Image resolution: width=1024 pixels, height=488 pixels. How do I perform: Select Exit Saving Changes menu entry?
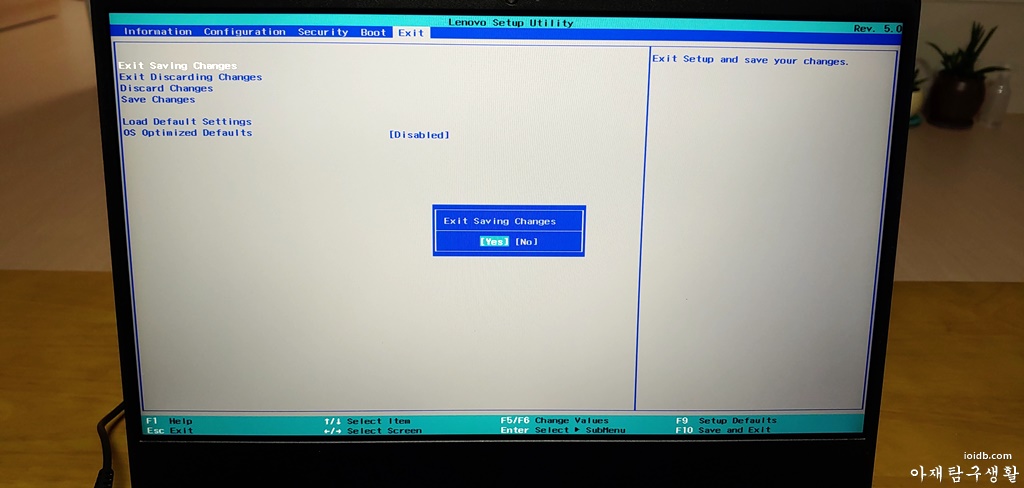point(178,65)
